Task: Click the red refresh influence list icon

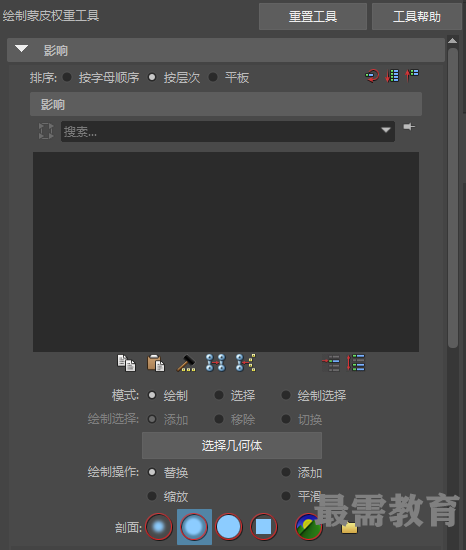Action: pos(372,75)
